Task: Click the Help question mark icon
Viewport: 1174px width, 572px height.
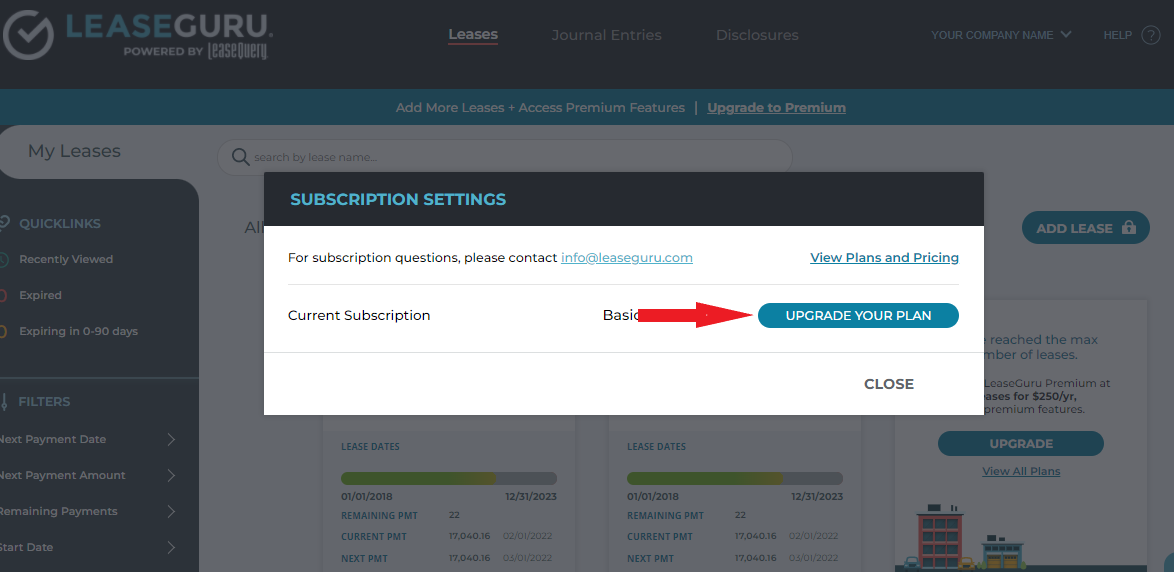Action: (1151, 35)
